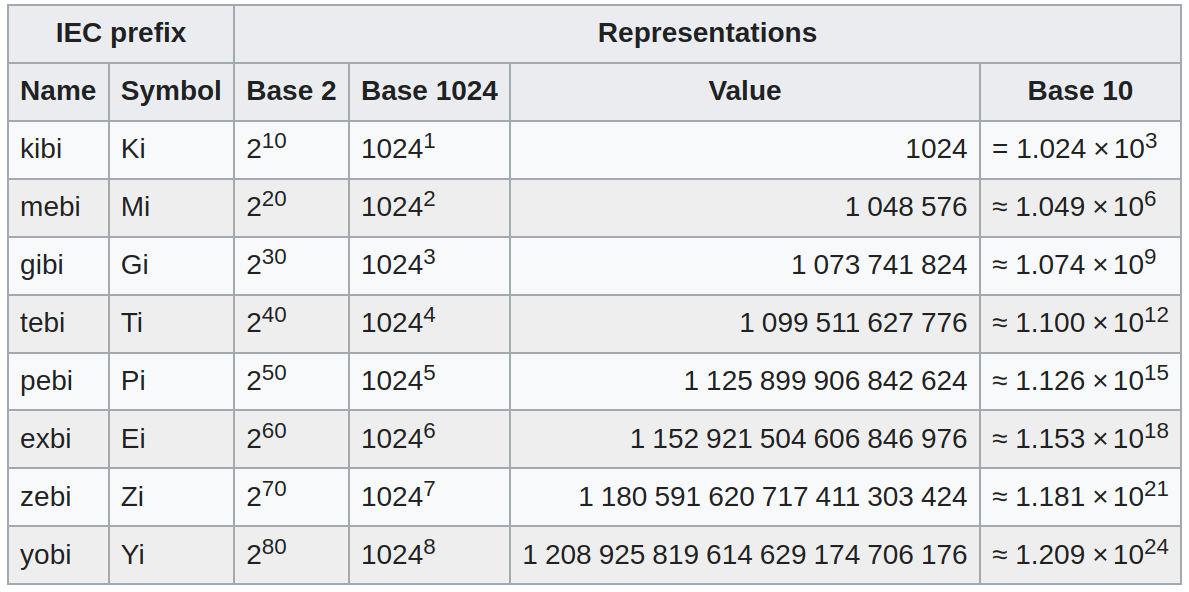Click the "Representations" header cell
1189x592 pixels.
click(x=707, y=33)
